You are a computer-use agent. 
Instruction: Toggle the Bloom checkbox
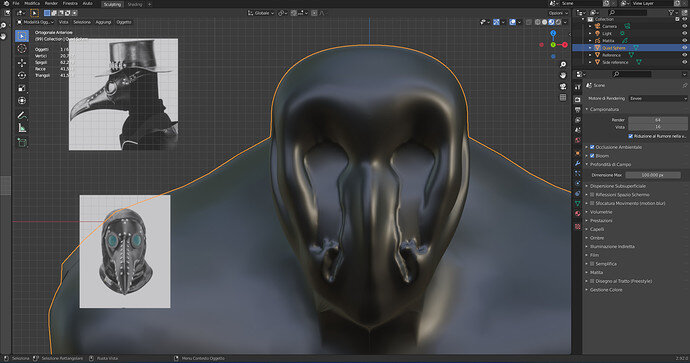click(592, 156)
